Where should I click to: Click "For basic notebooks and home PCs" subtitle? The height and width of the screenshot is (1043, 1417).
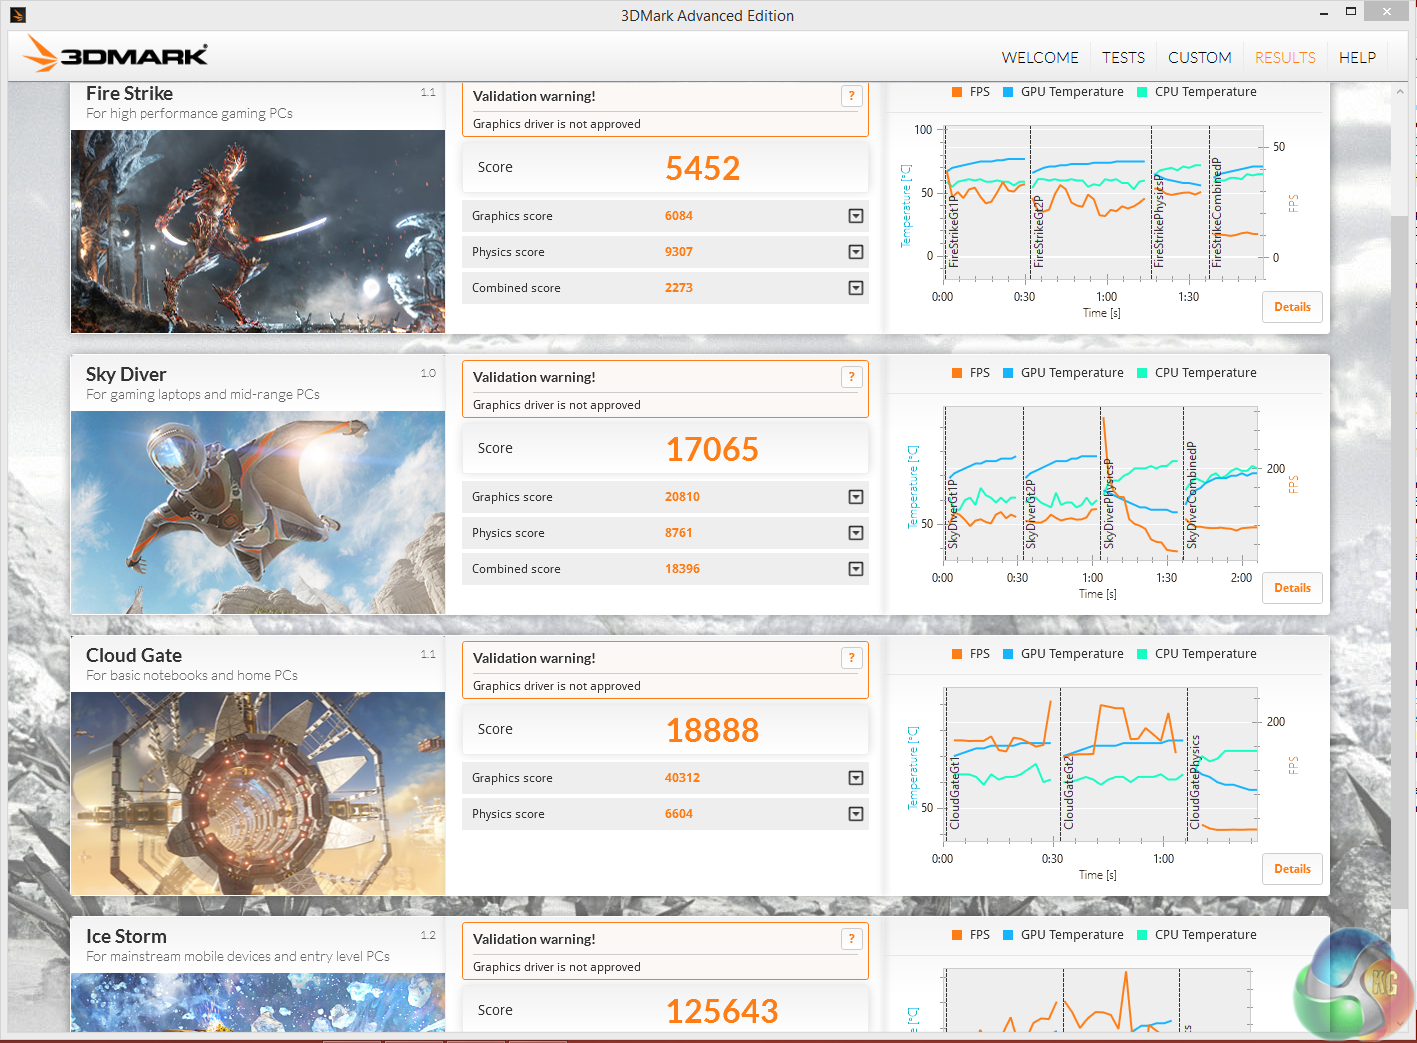(x=192, y=676)
